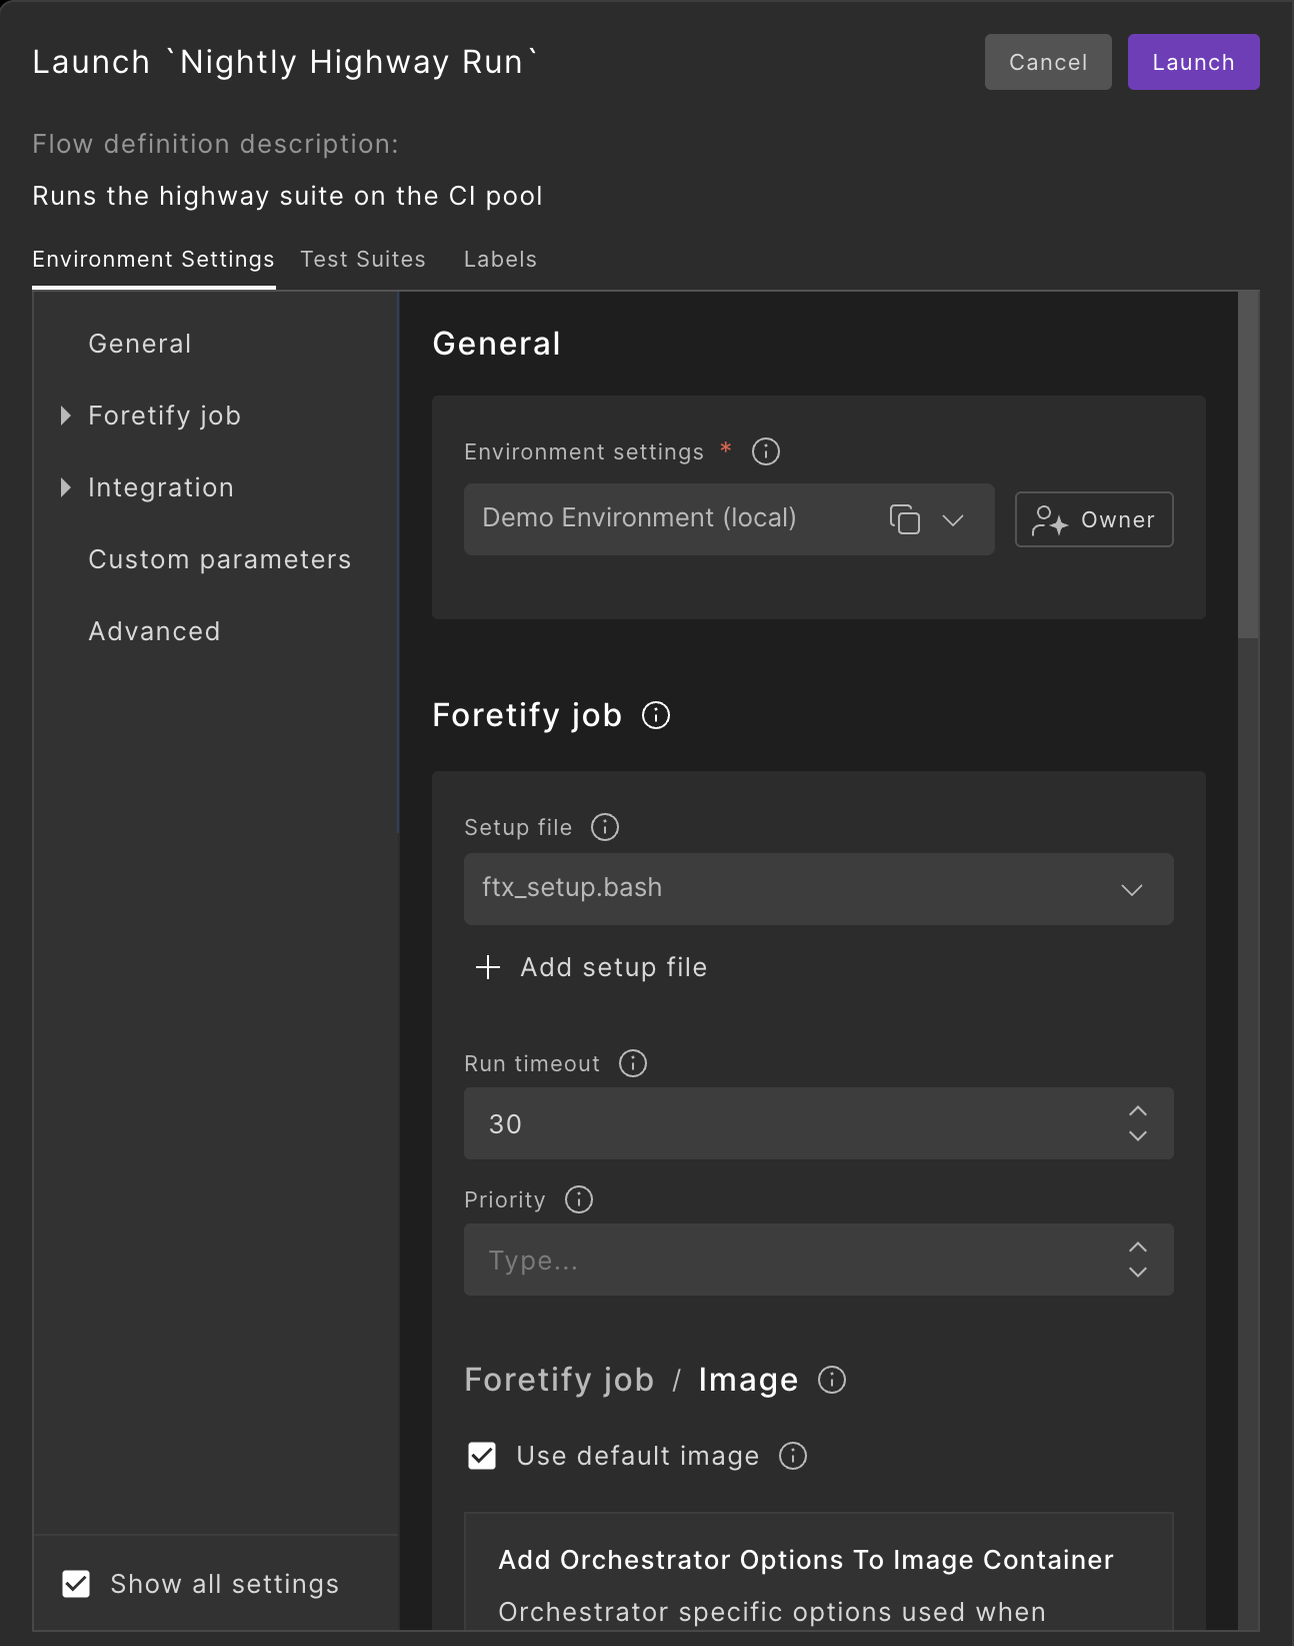Select General in the settings sidebar
Screen dimensions: 1294x1646
pos(140,344)
